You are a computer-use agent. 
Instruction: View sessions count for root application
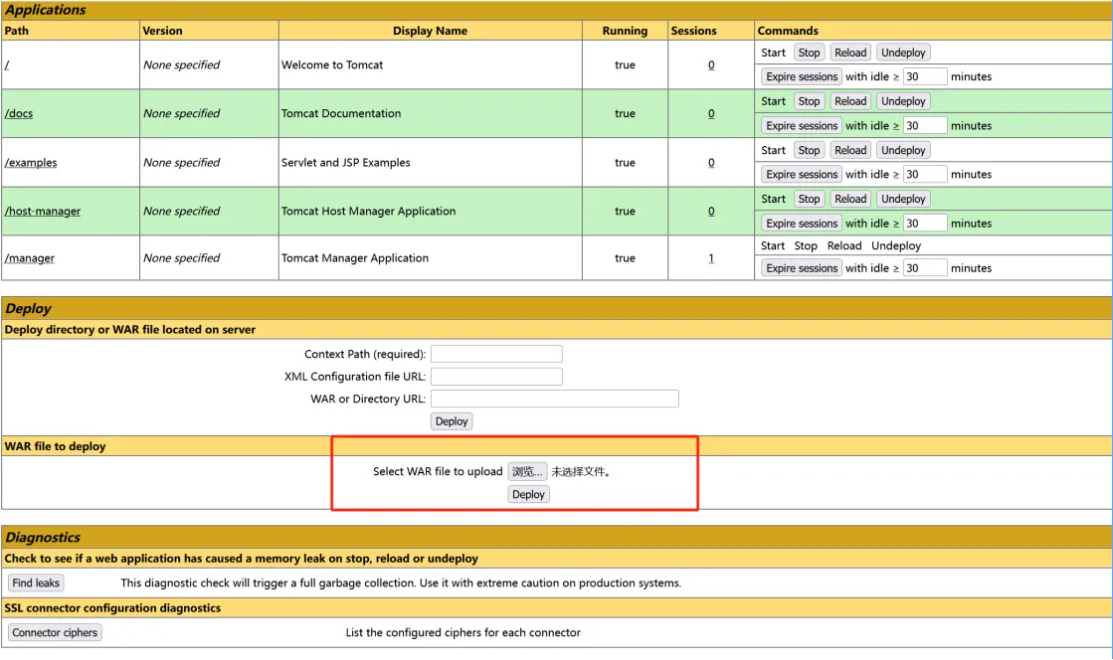[711, 65]
